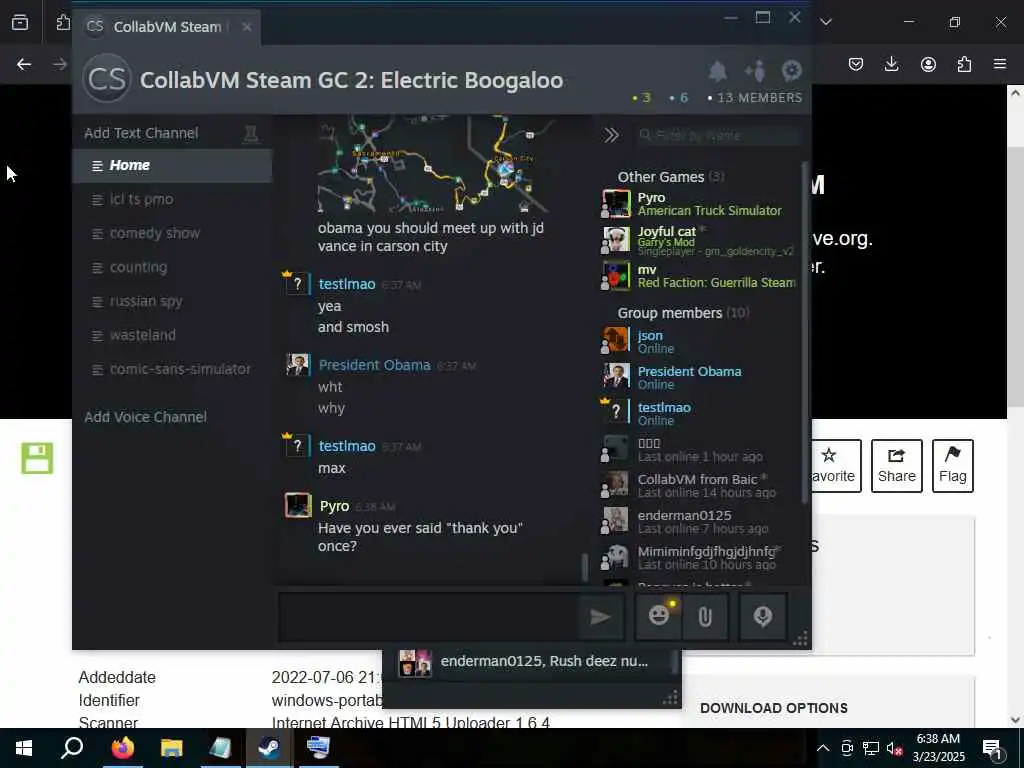Click the Group members section header
Screen dimensions: 1024x768
pyautogui.click(x=683, y=313)
